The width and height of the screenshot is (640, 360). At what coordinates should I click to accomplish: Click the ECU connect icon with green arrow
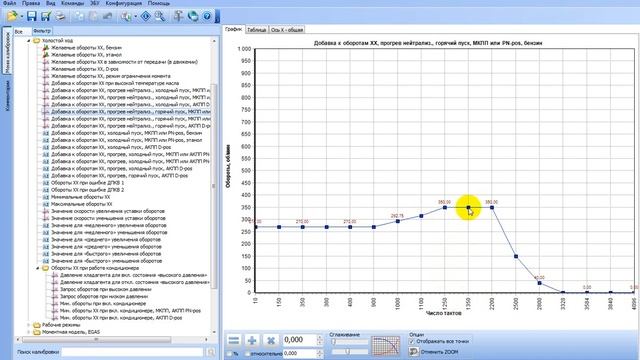[126, 16]
